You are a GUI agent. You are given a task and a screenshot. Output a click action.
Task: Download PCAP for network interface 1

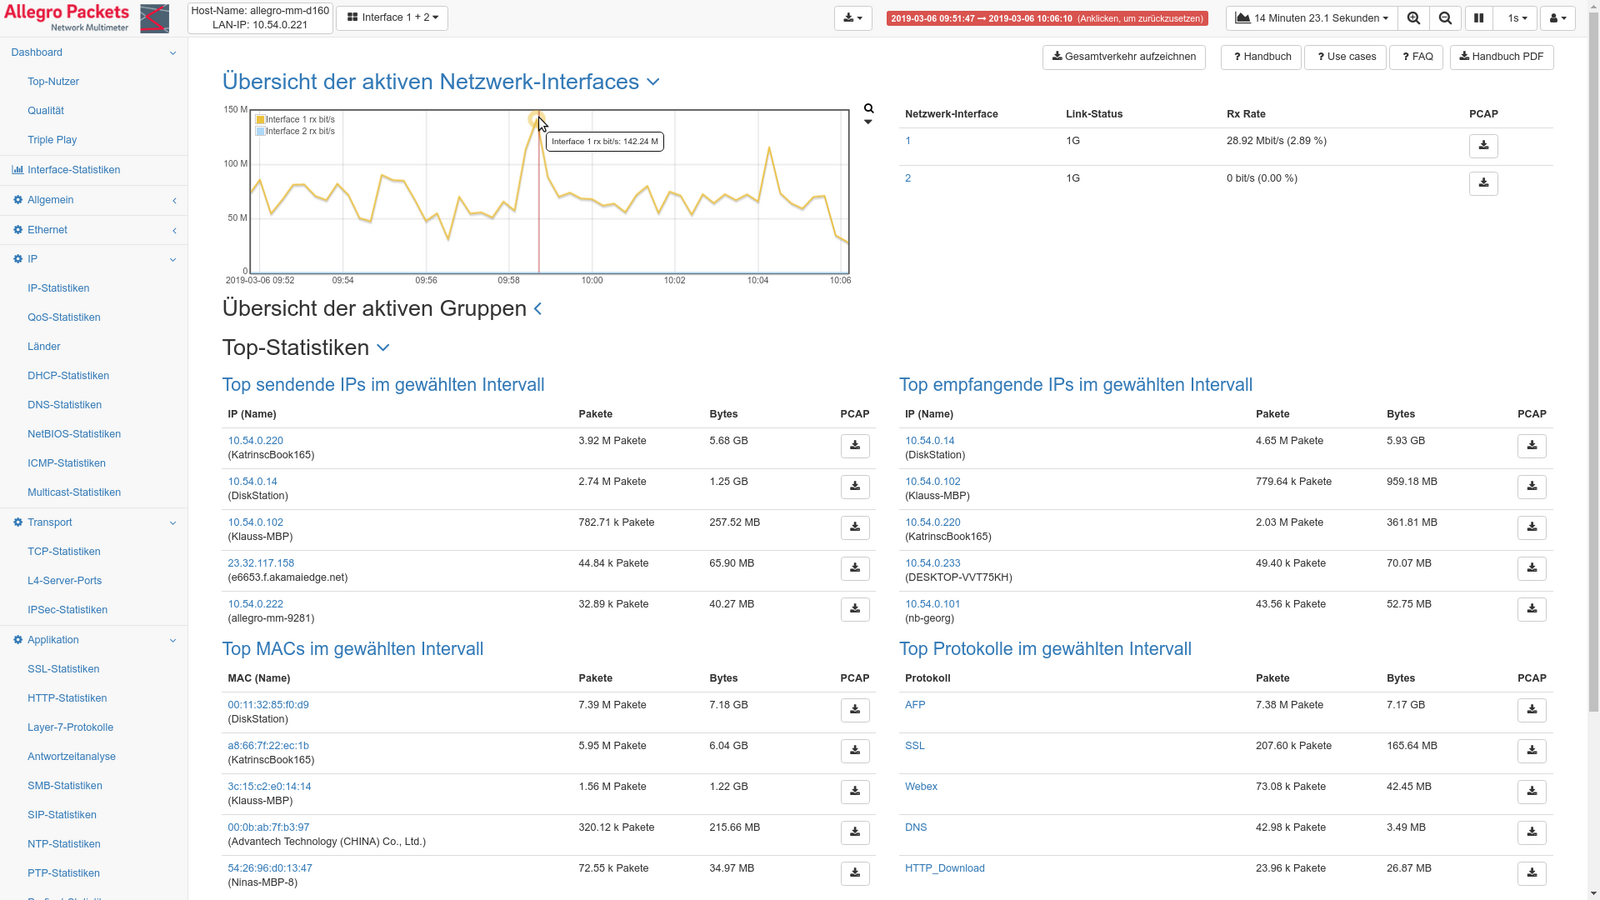click(x=1483, y=146)
